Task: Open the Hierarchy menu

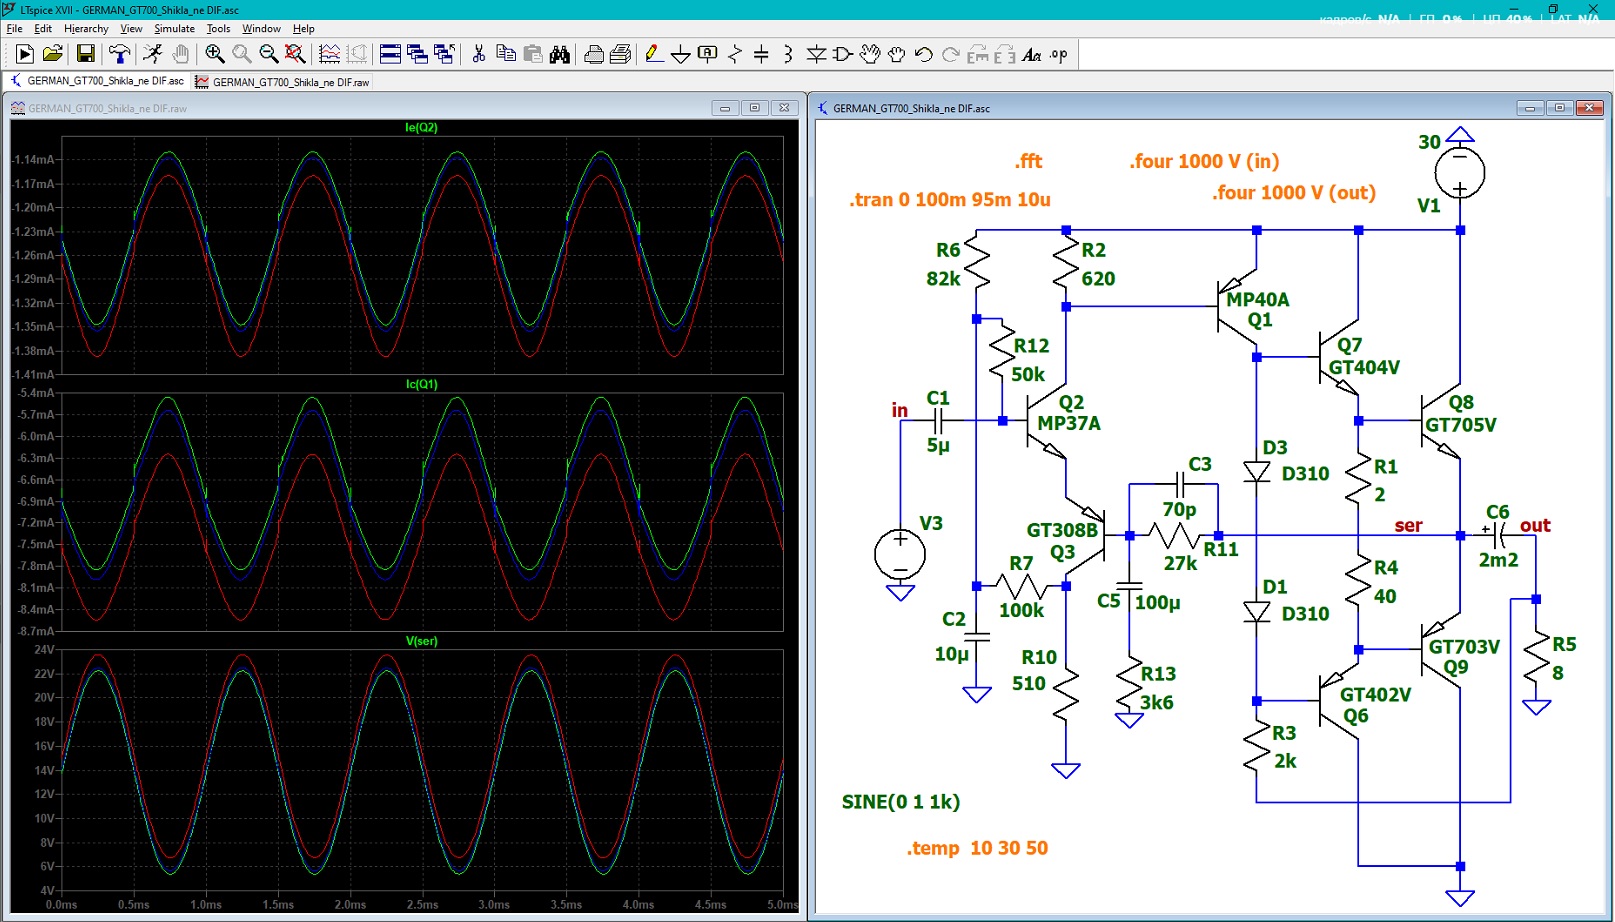Action: 86,28
